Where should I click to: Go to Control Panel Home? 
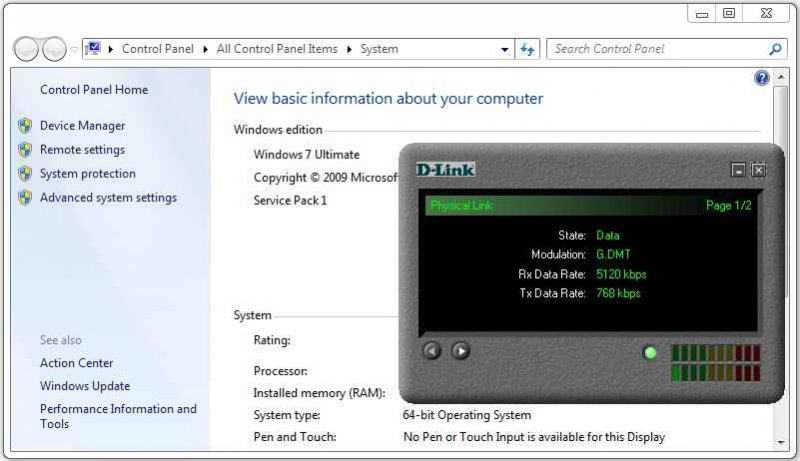click(94, 90)
